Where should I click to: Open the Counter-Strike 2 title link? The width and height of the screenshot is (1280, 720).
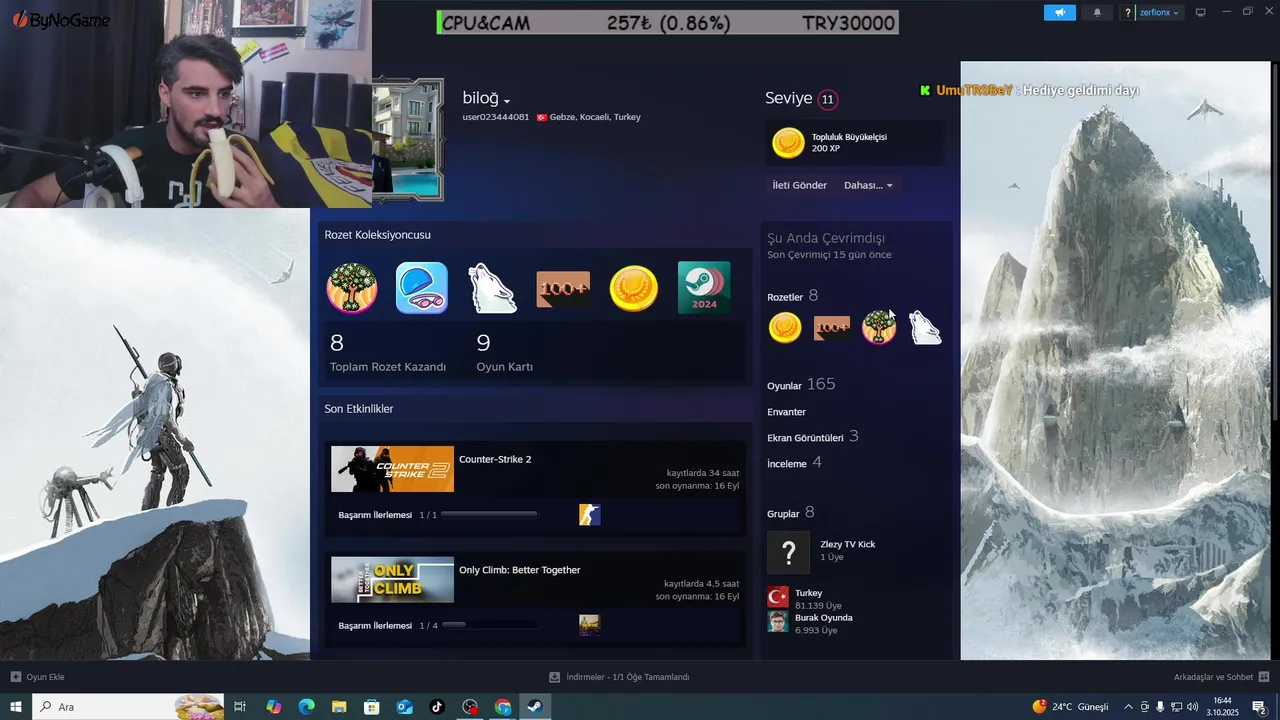[495, 460]
